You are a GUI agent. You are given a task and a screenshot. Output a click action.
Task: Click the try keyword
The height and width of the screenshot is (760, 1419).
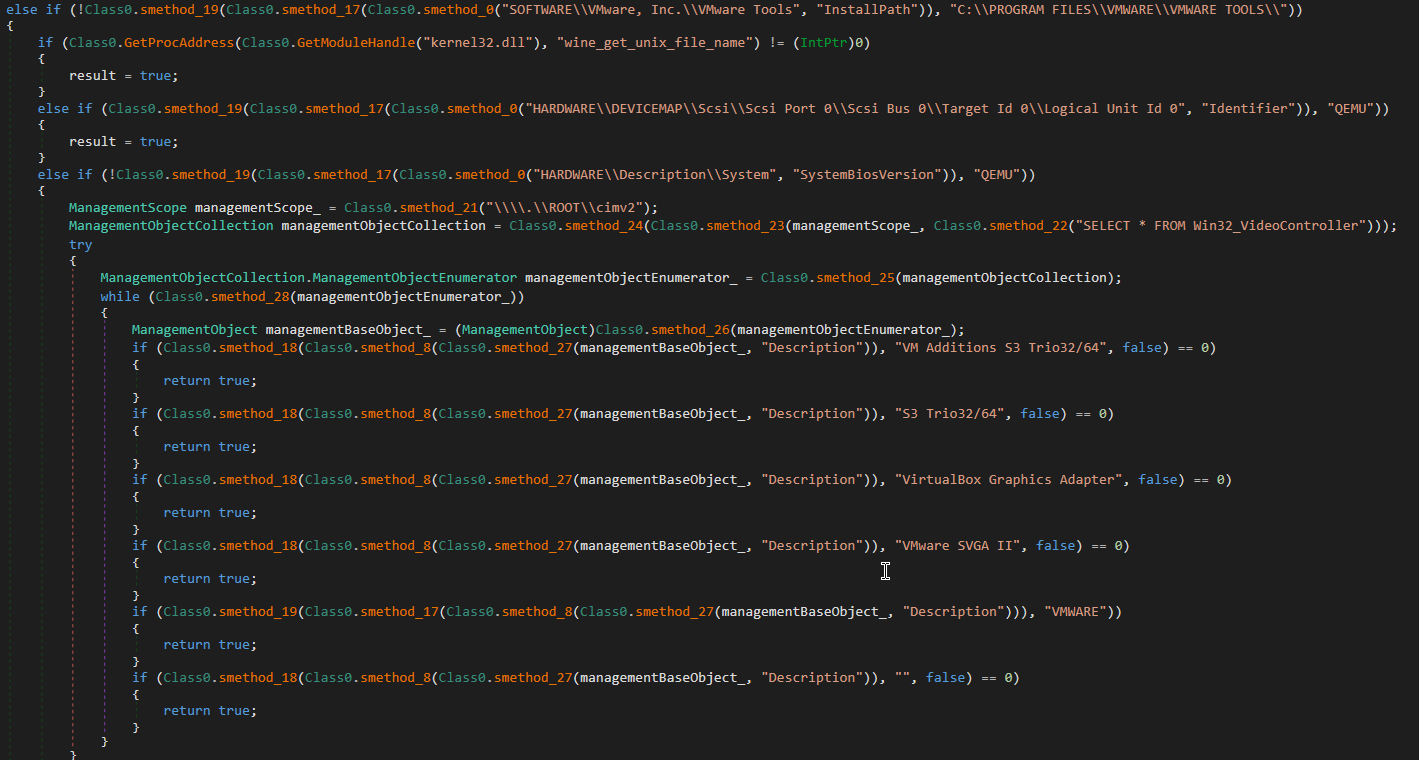click(80, 244)
